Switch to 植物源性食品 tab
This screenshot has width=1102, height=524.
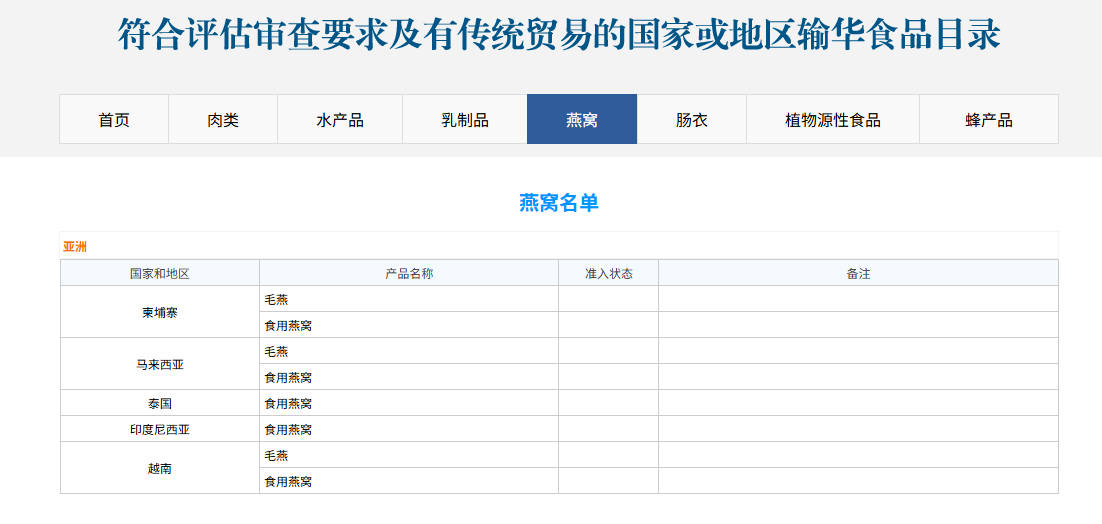click(x=833, y=120)
